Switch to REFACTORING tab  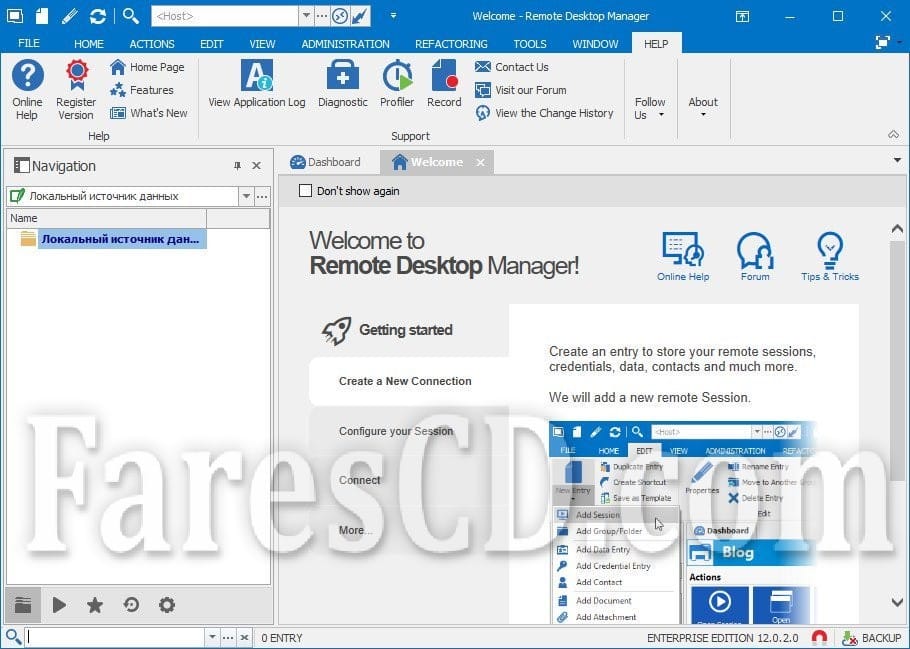coord(451,44)
